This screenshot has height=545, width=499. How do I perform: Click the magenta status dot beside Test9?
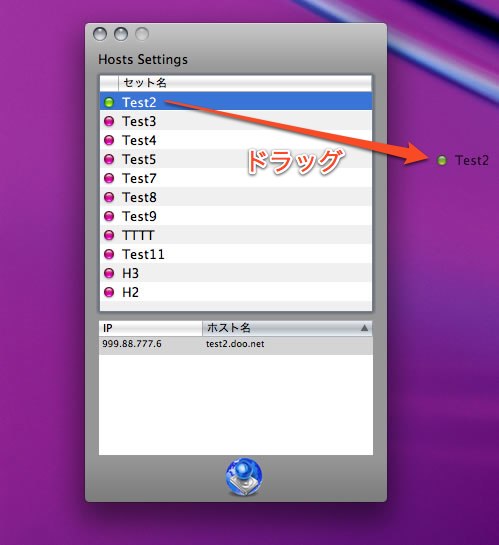(109, 216)
